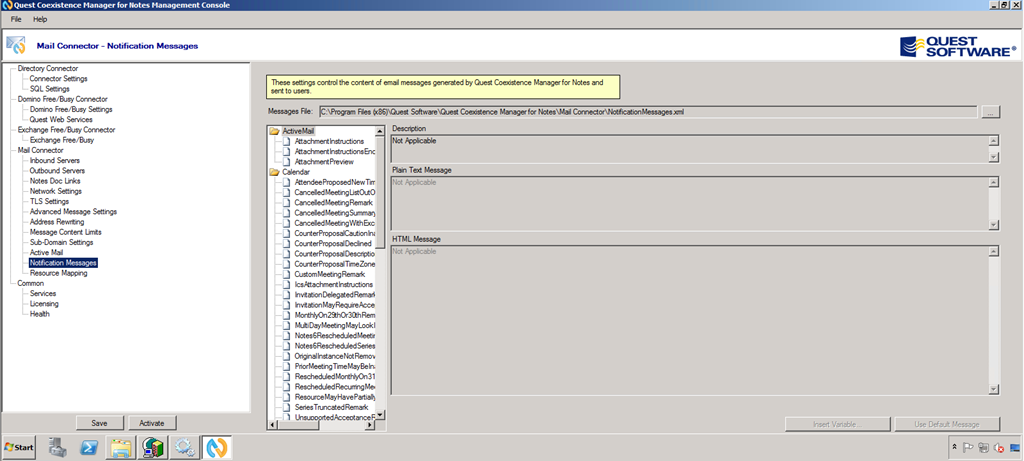Open the gears services taskbar icon
This screenshot has width=1024, height=461.
185,447
